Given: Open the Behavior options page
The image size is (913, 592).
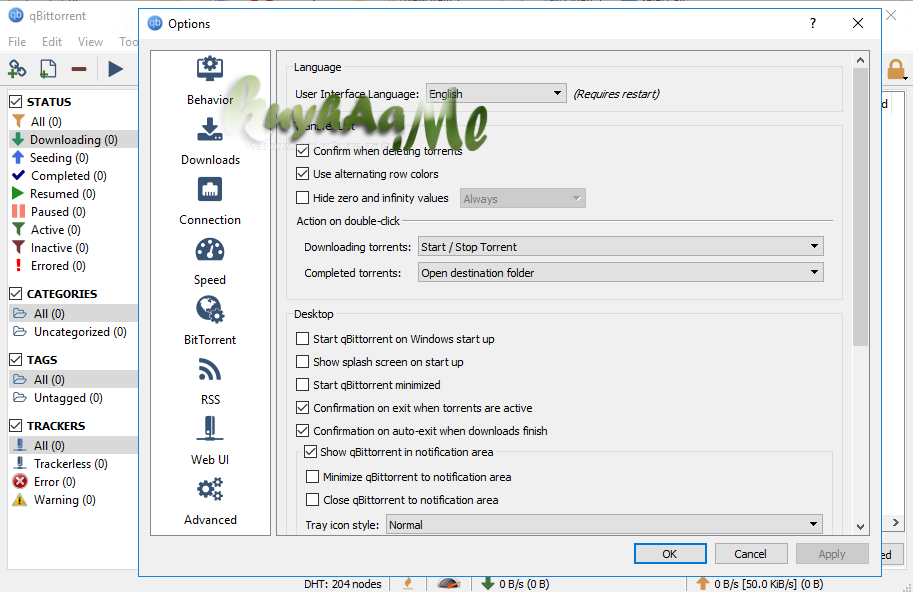Looking at the screenshot, I should pyautogui.click(x=210, y=81).
